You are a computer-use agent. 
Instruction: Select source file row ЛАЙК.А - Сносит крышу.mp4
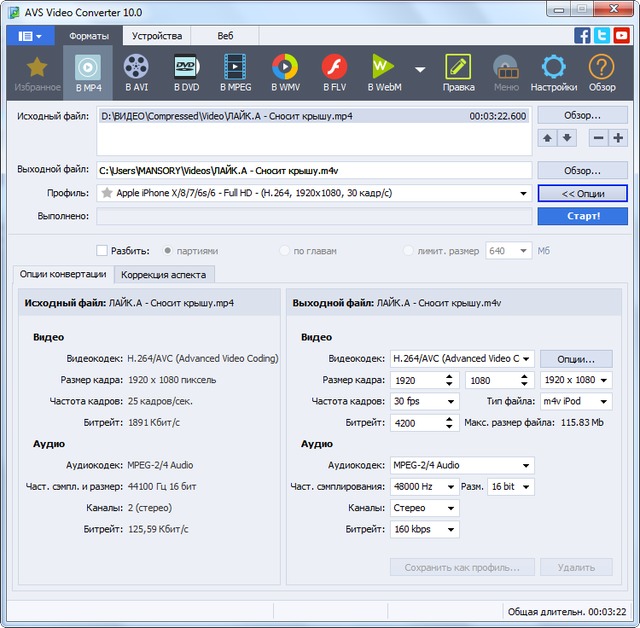point(314,116)
